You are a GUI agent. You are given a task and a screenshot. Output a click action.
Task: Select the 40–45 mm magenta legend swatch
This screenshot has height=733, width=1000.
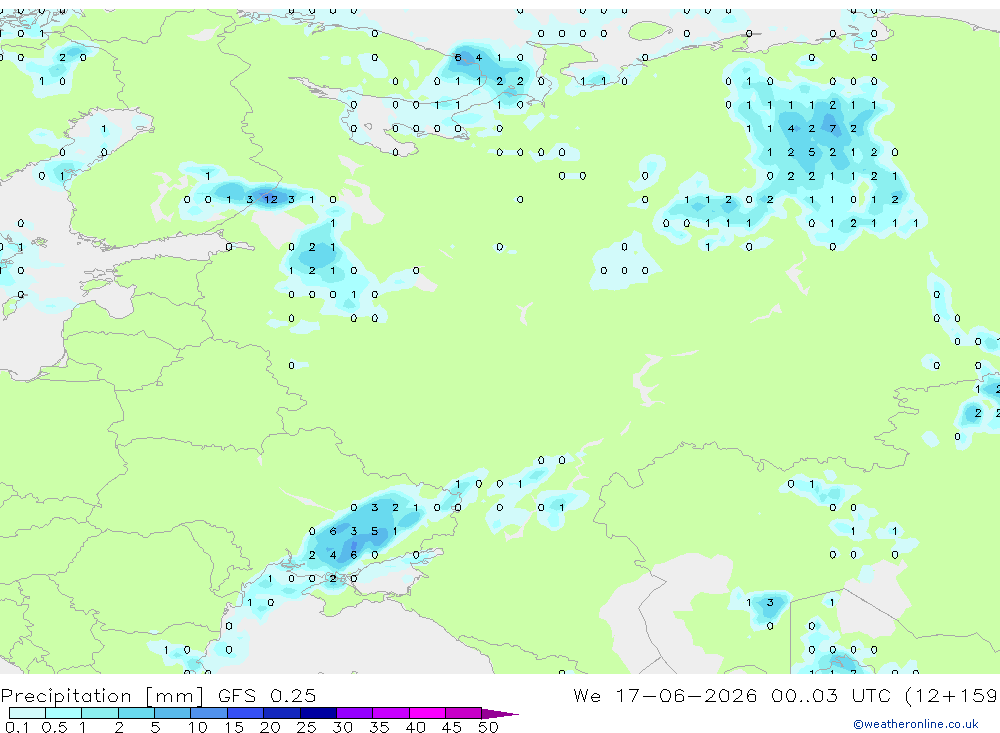tap(427, 713)
